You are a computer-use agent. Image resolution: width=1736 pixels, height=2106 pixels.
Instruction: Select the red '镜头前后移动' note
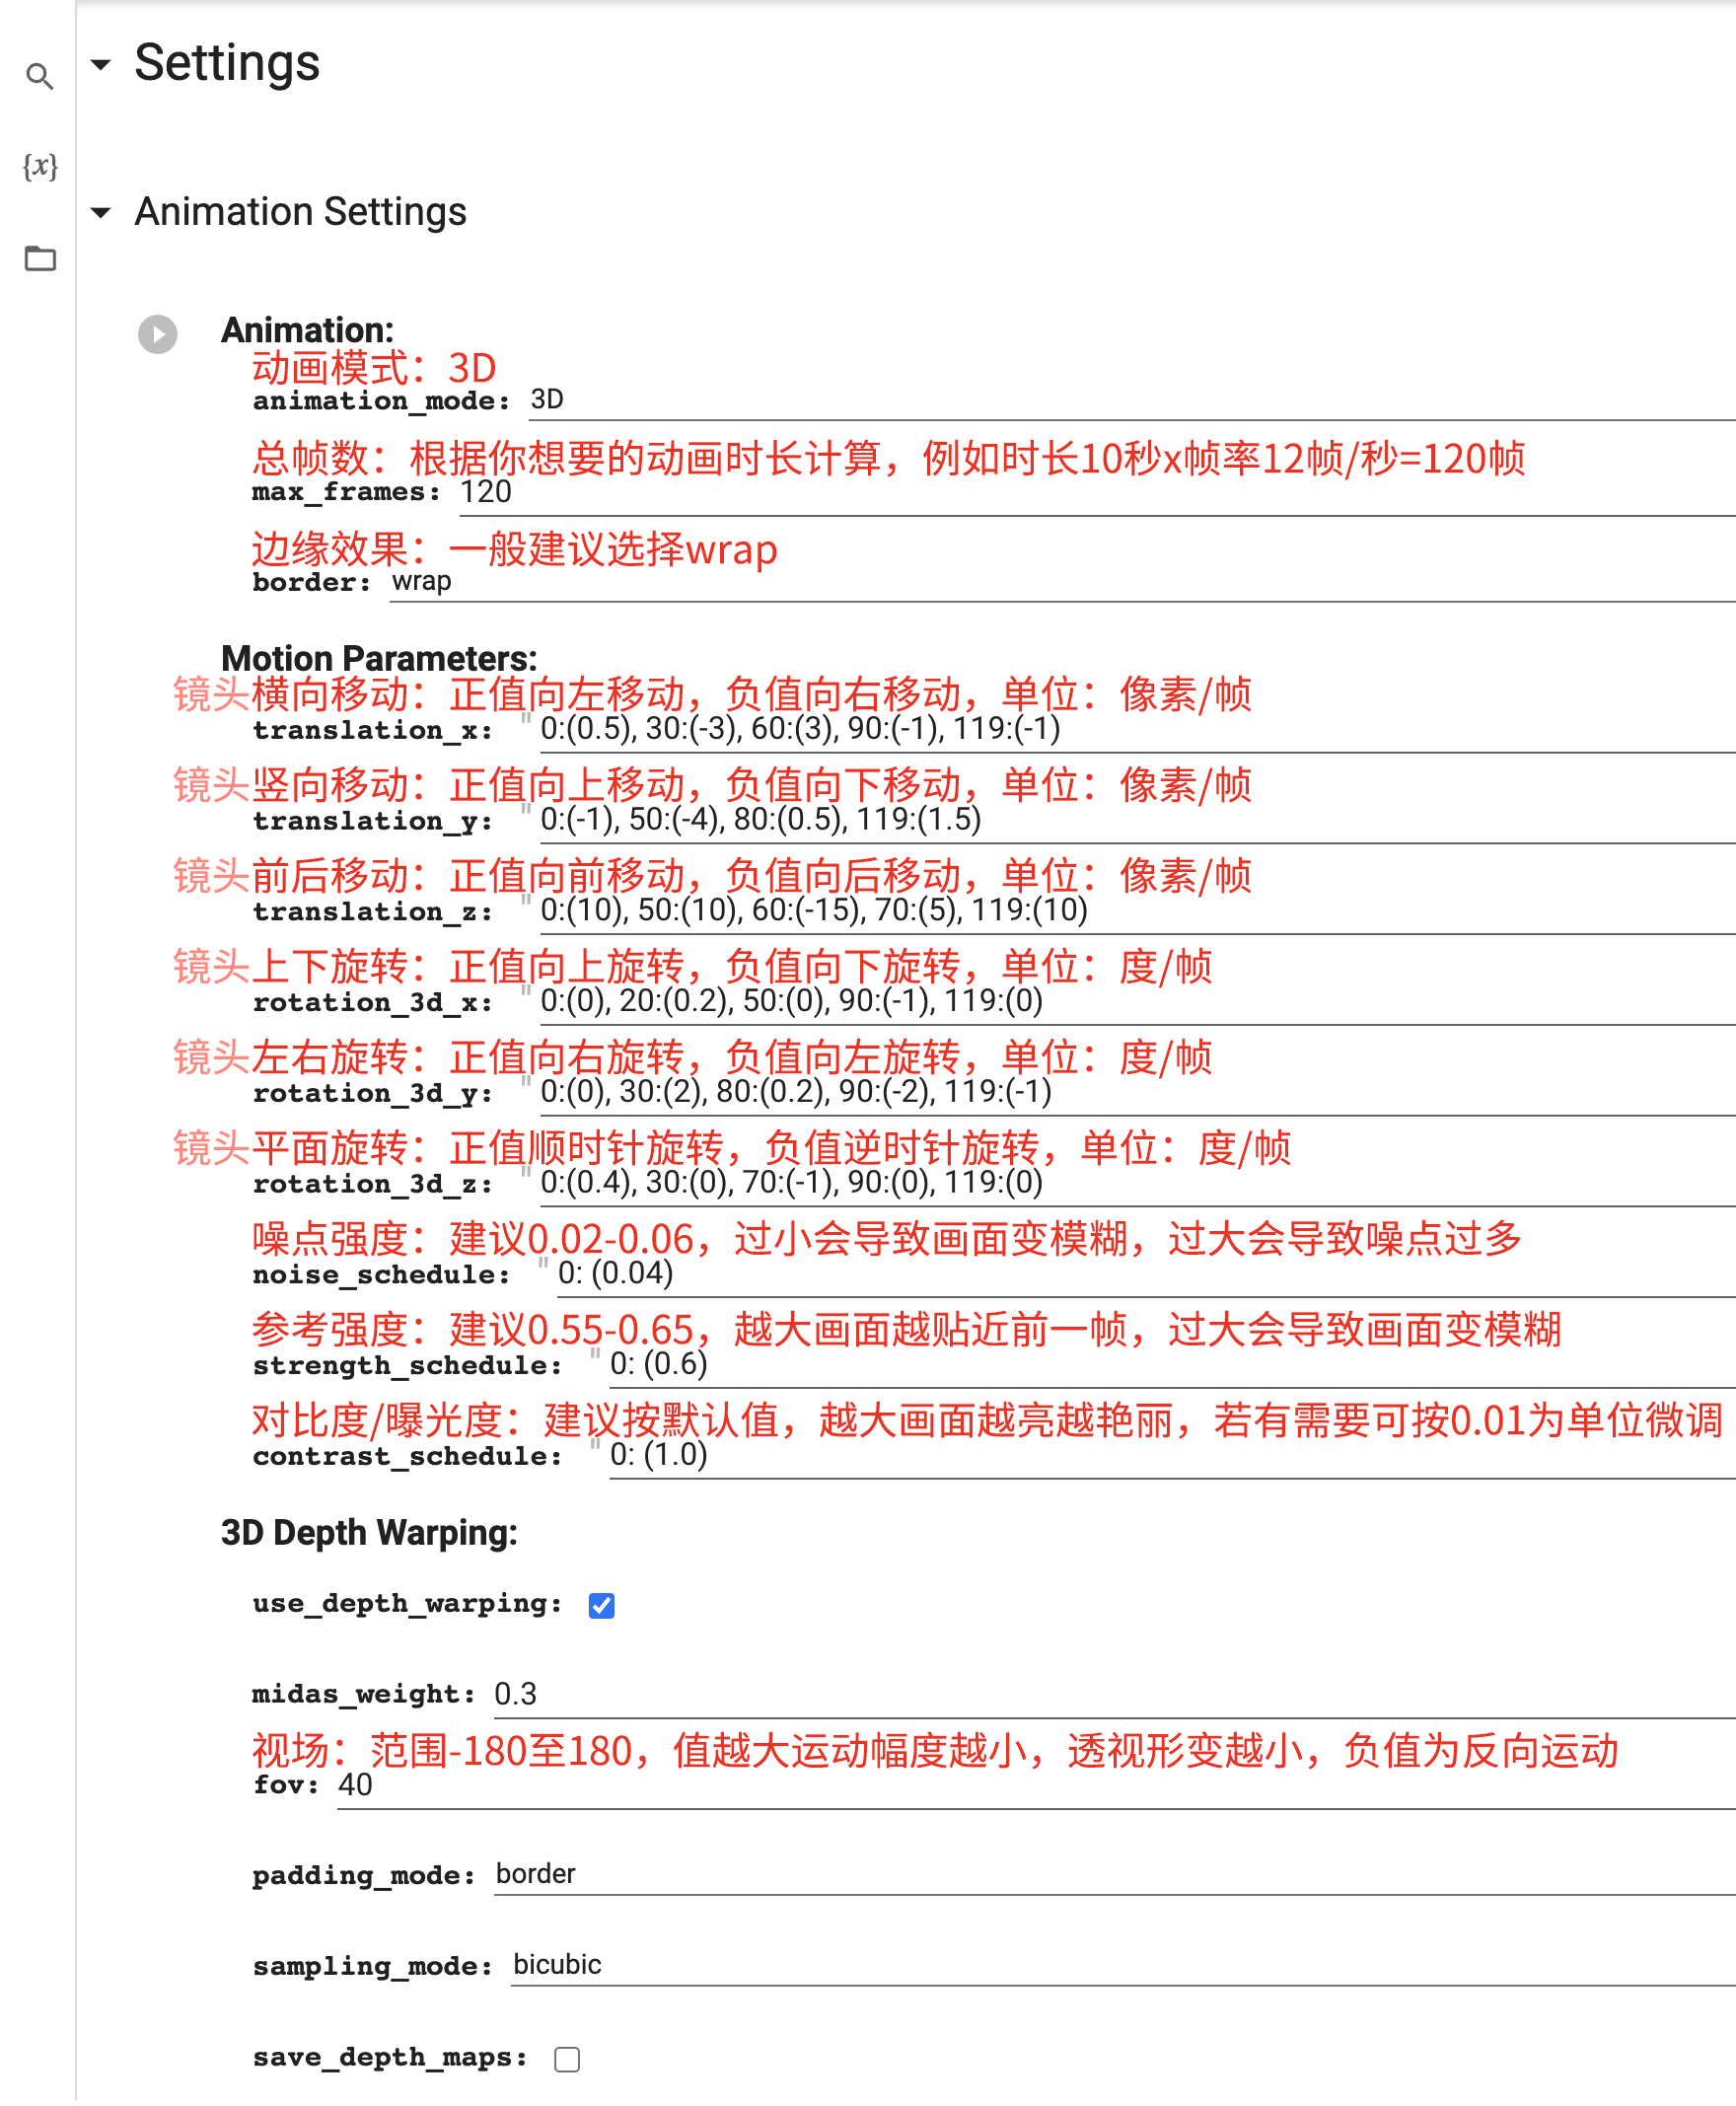712,877
